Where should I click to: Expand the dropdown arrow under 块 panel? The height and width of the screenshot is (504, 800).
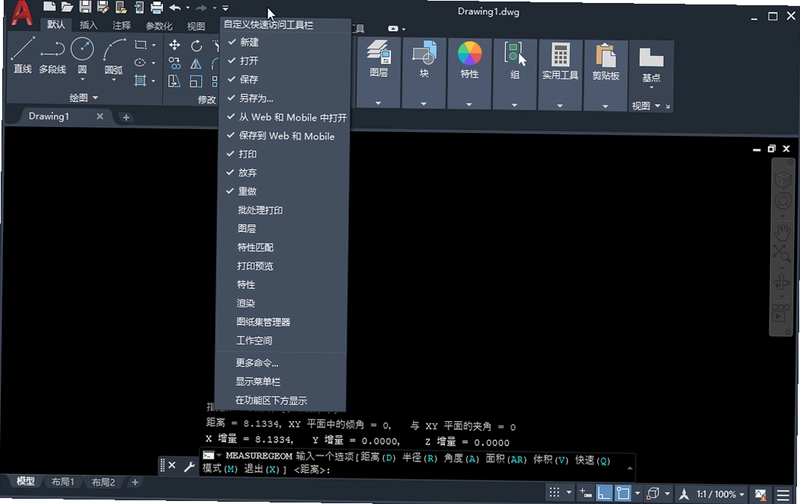pos(423,104)
